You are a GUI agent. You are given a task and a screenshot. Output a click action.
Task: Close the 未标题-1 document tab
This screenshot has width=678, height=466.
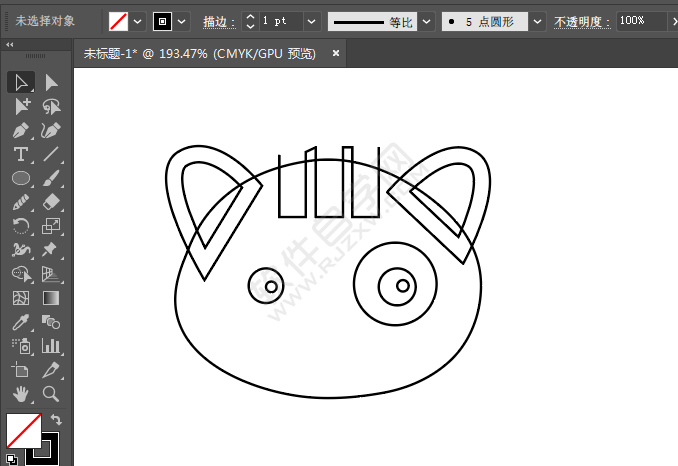(x=336, y=54)
